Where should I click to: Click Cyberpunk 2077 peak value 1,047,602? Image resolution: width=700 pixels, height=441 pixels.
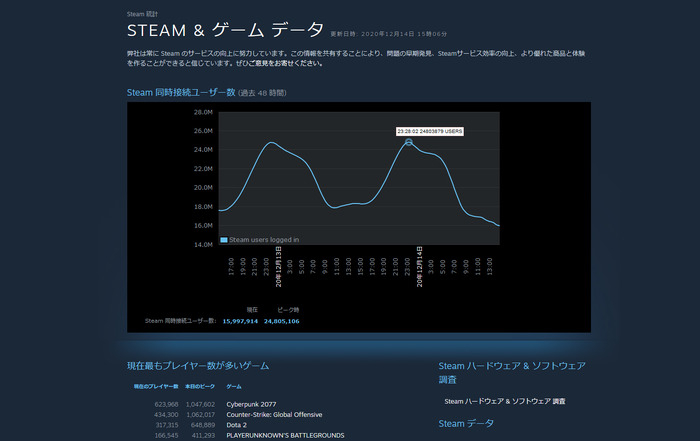200,404
